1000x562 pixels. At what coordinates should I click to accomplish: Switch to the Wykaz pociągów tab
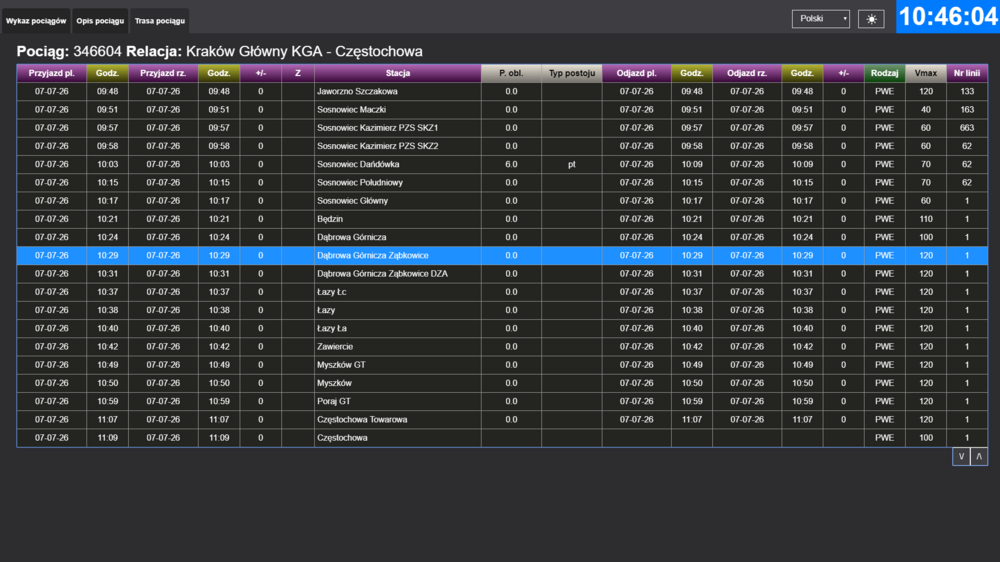(36, 21)
